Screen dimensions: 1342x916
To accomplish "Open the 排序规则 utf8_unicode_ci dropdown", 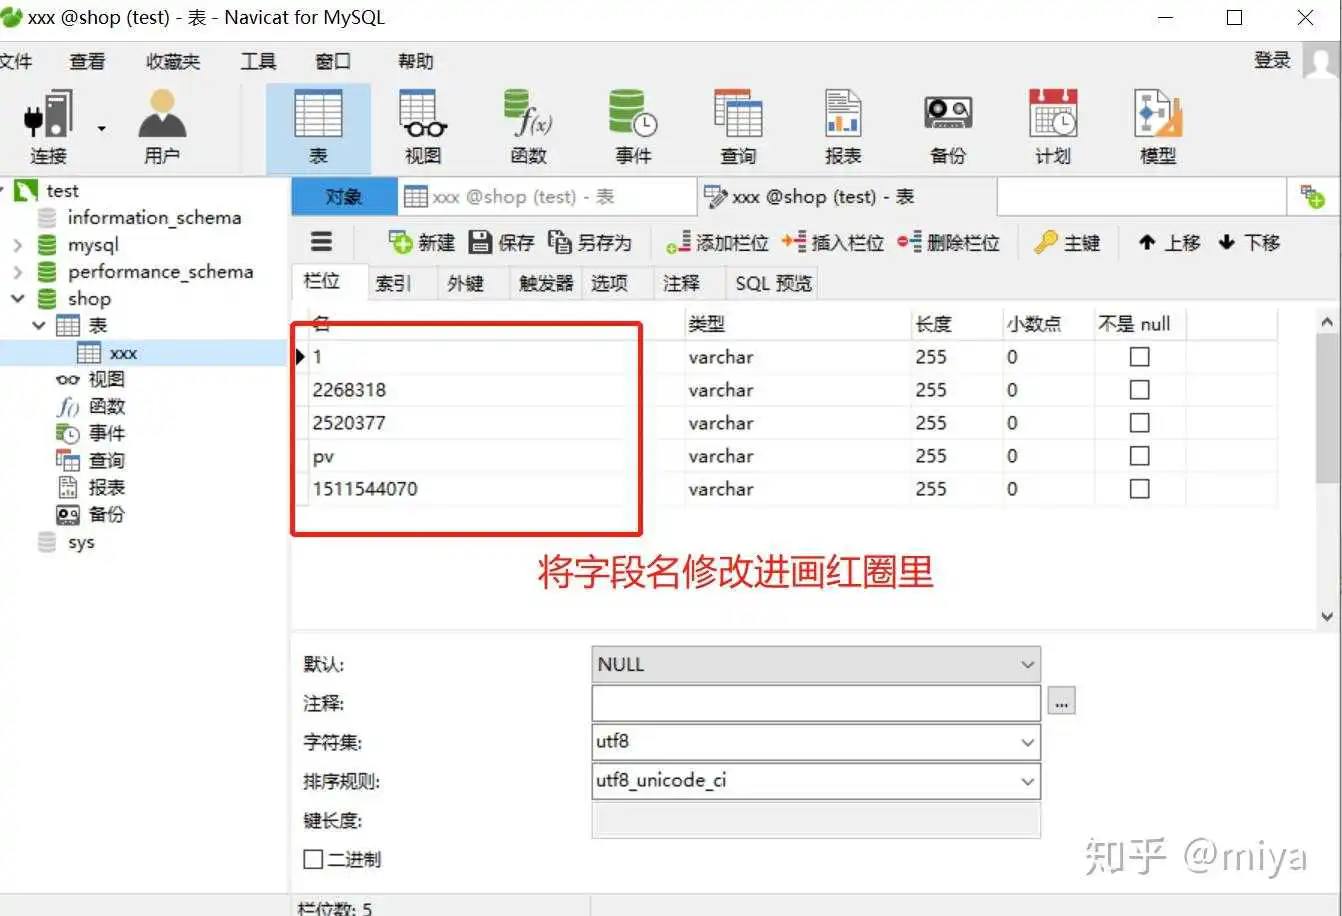I will (x=1027, y=781).
